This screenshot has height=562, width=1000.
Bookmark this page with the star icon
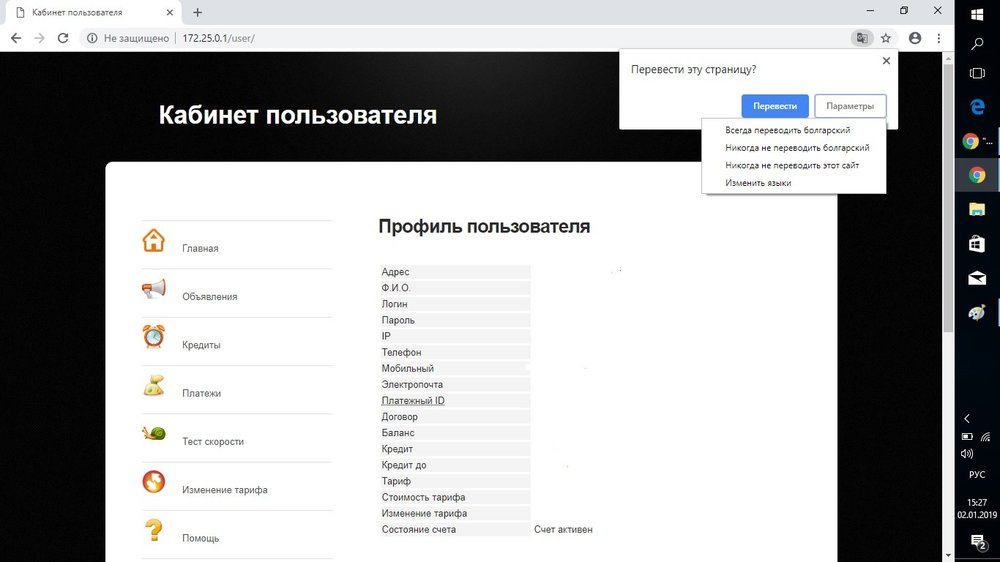(886, 38)
